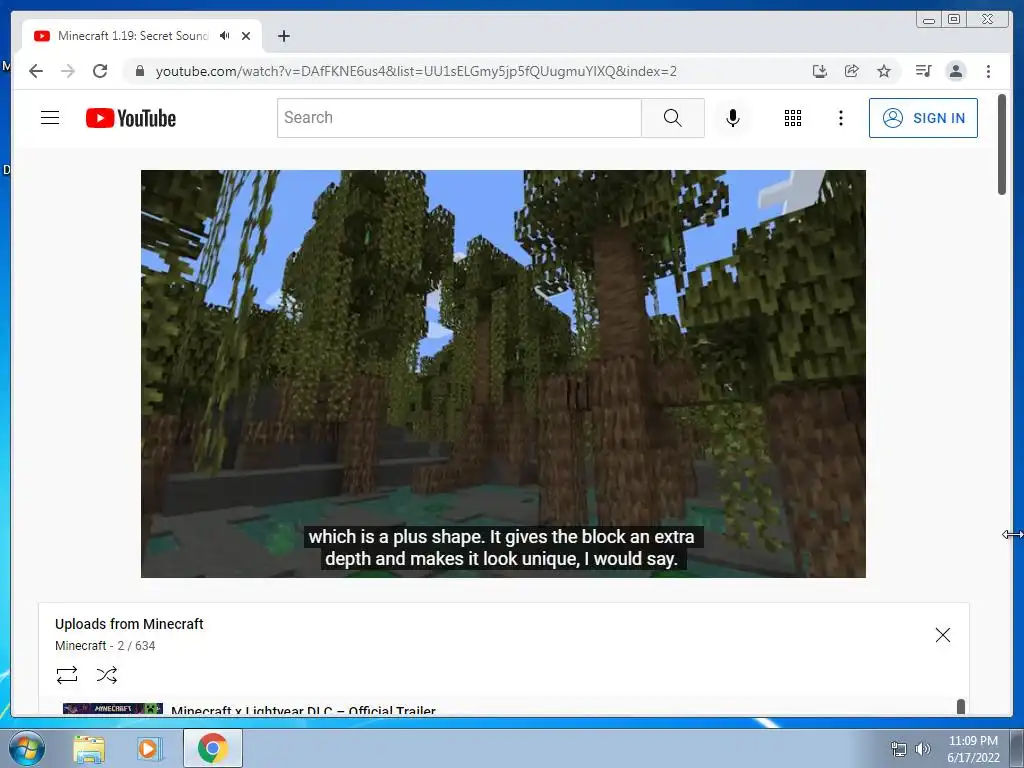Mute the tab via its speaker icon
Screen dimensions: 1024x768
225,36
